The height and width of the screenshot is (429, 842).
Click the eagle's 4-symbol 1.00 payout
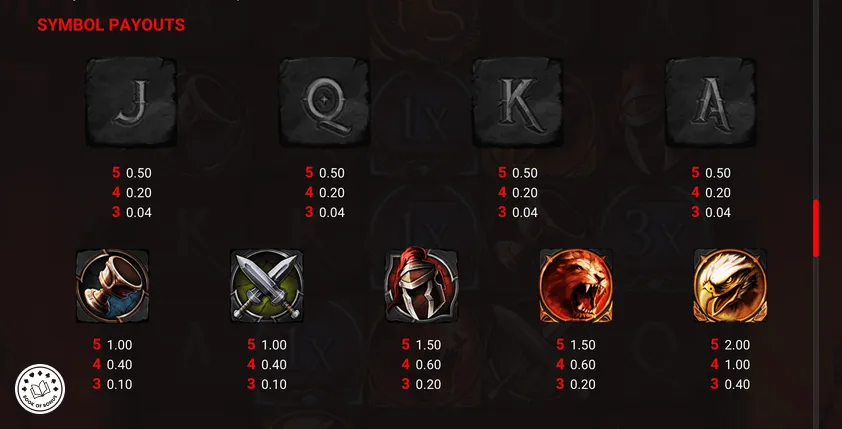(x=738, y=365)
